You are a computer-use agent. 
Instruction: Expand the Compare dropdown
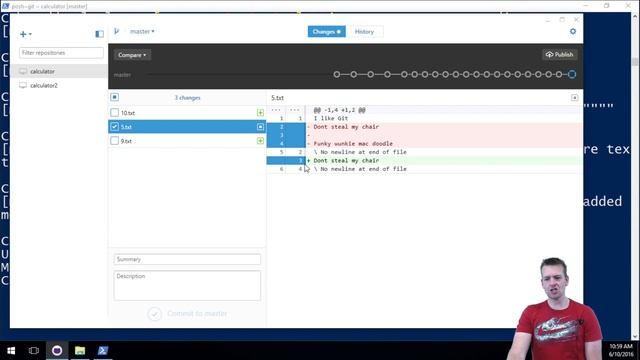tap(132, 55)
